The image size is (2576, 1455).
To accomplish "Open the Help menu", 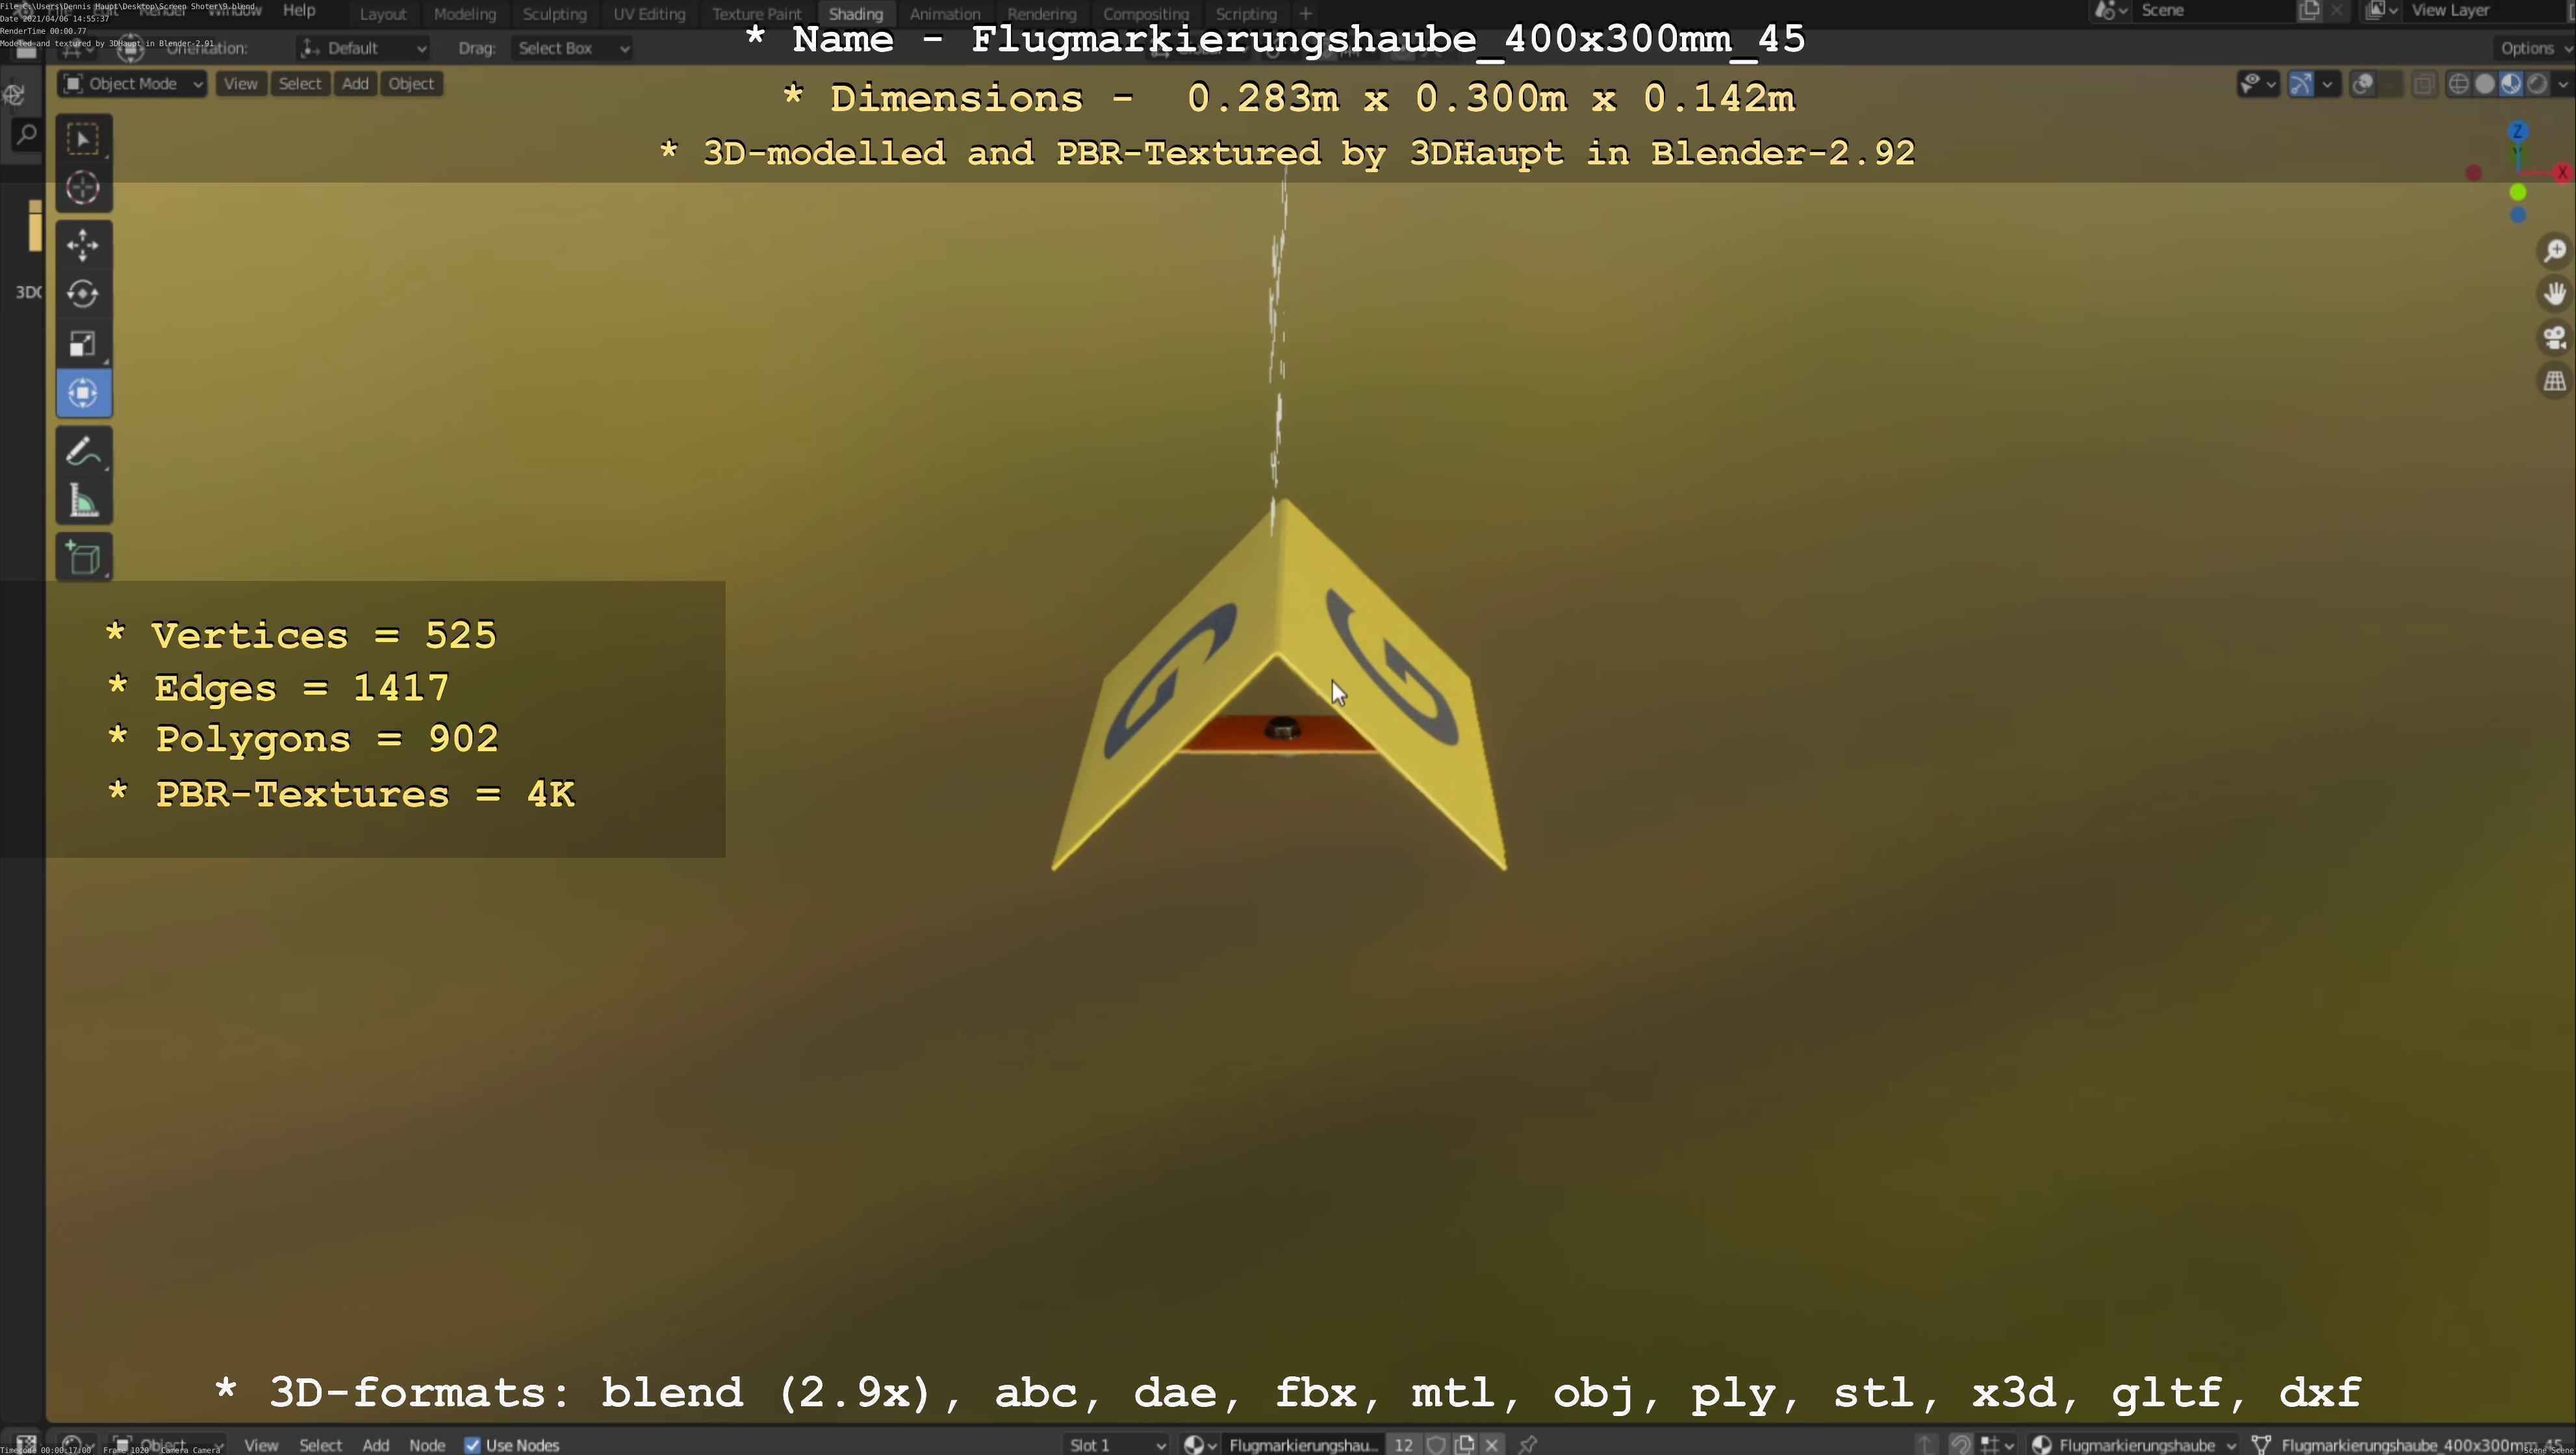I will click(x=299, y=10).
